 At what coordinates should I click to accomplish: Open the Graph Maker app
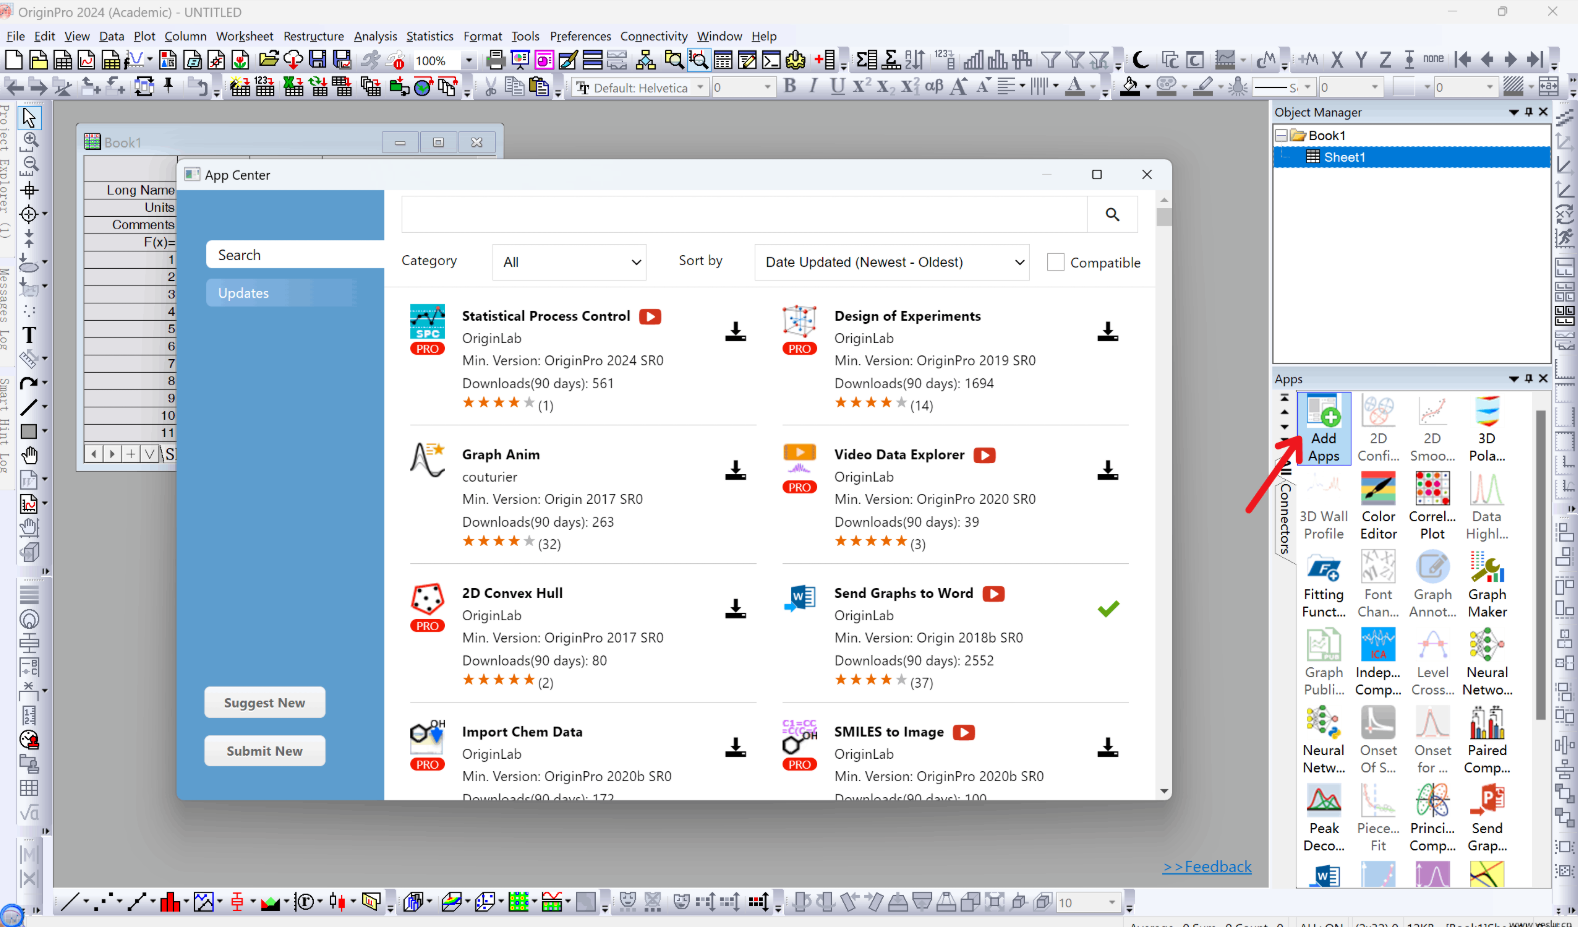coord(1487,585)
